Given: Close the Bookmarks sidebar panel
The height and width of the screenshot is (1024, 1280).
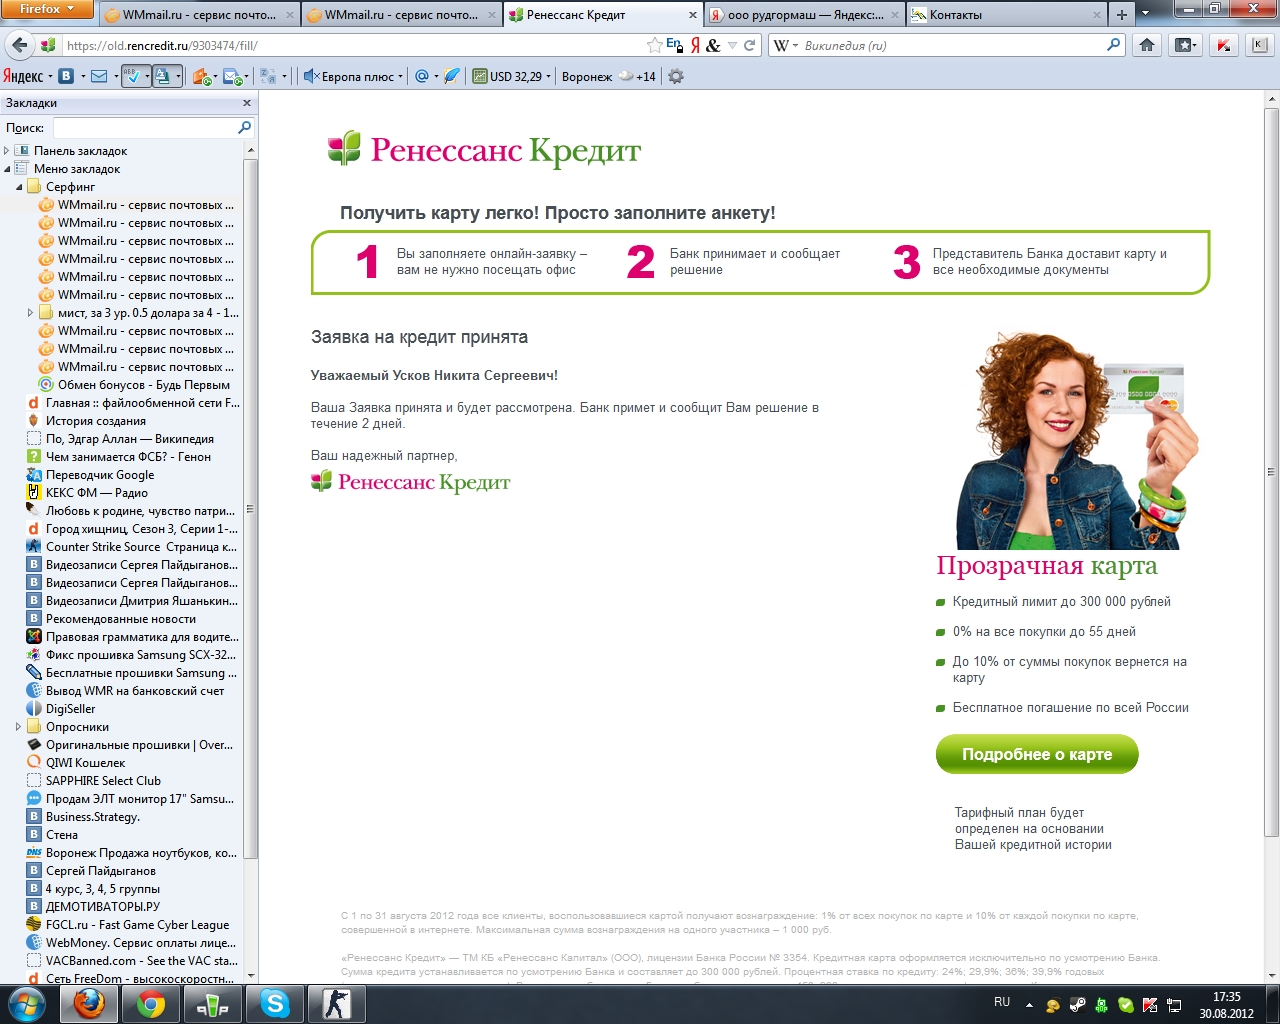Looking at the screenshot, I should [247, 103].
